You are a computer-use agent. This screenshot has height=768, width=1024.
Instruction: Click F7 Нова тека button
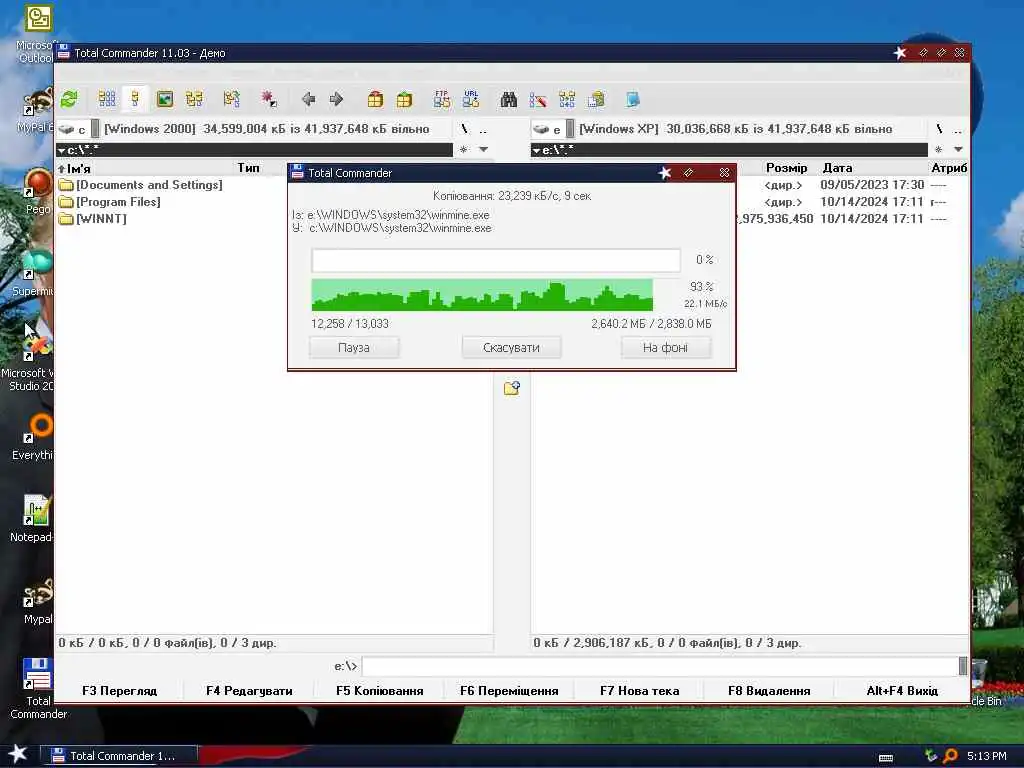pyautogui.click(x=639, y=691)
